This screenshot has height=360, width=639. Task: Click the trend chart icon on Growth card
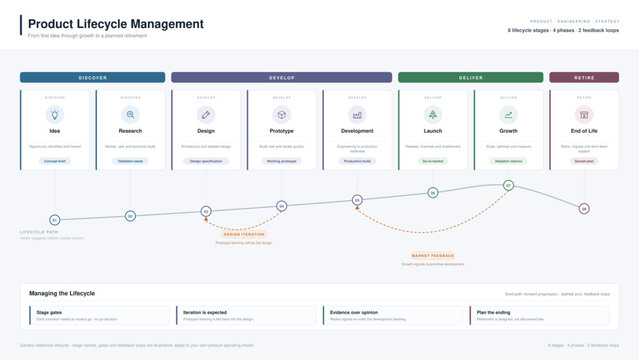[509, 115]
